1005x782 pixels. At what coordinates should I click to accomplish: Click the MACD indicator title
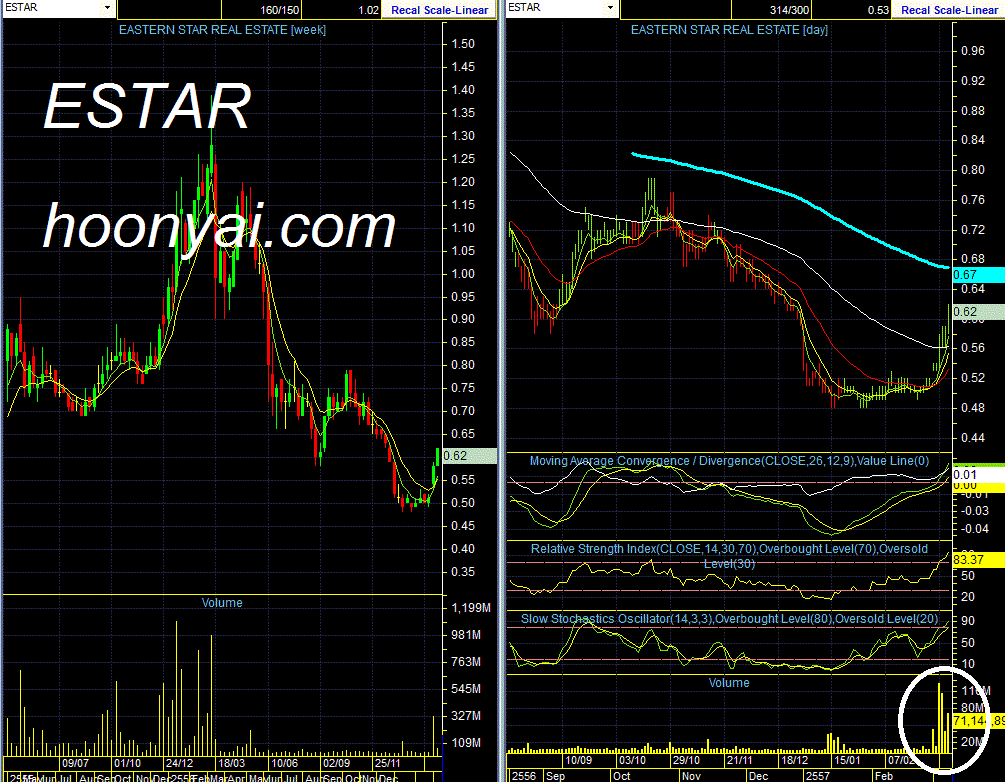click(729, 461)
